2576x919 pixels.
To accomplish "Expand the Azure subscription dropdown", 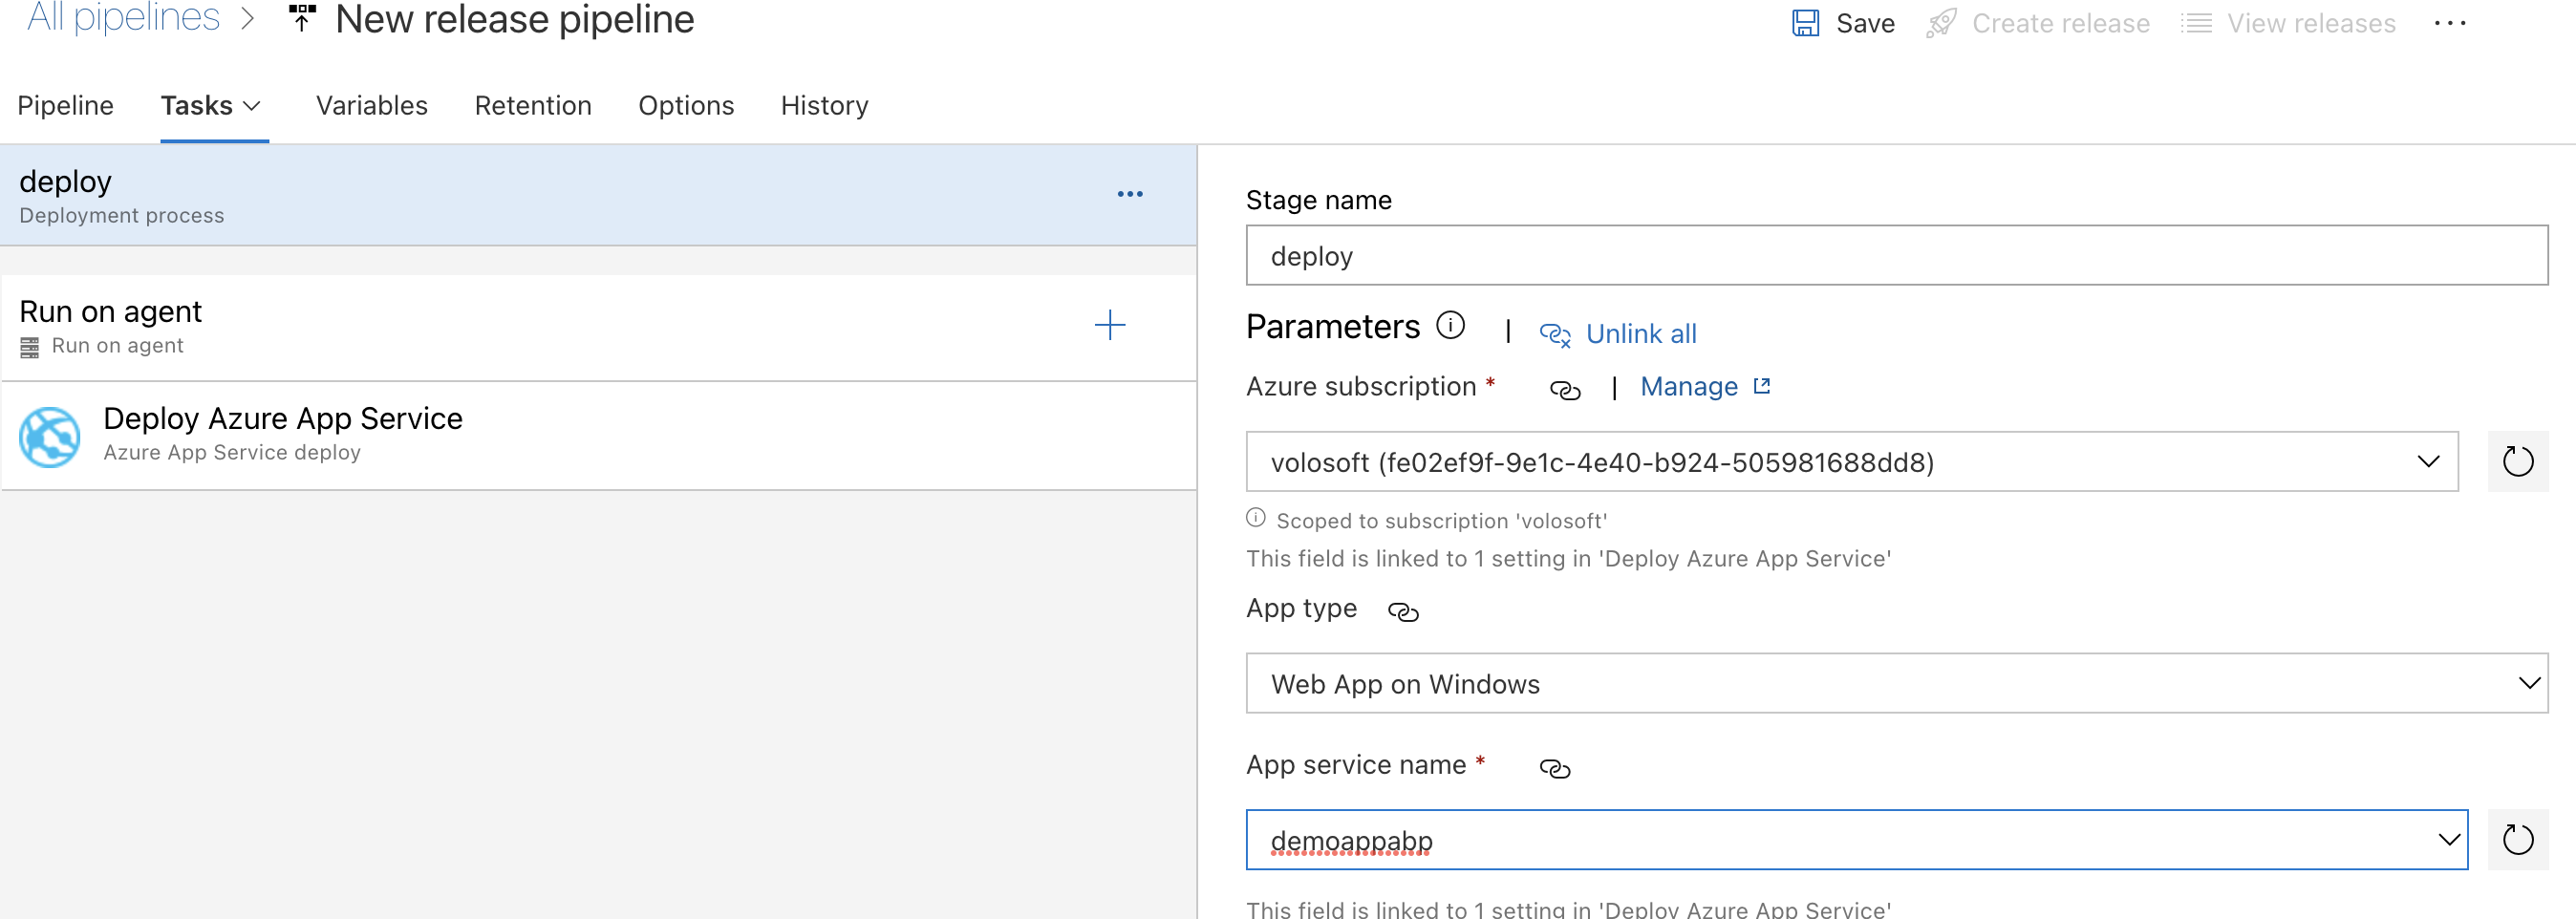I will [2428, 462].
